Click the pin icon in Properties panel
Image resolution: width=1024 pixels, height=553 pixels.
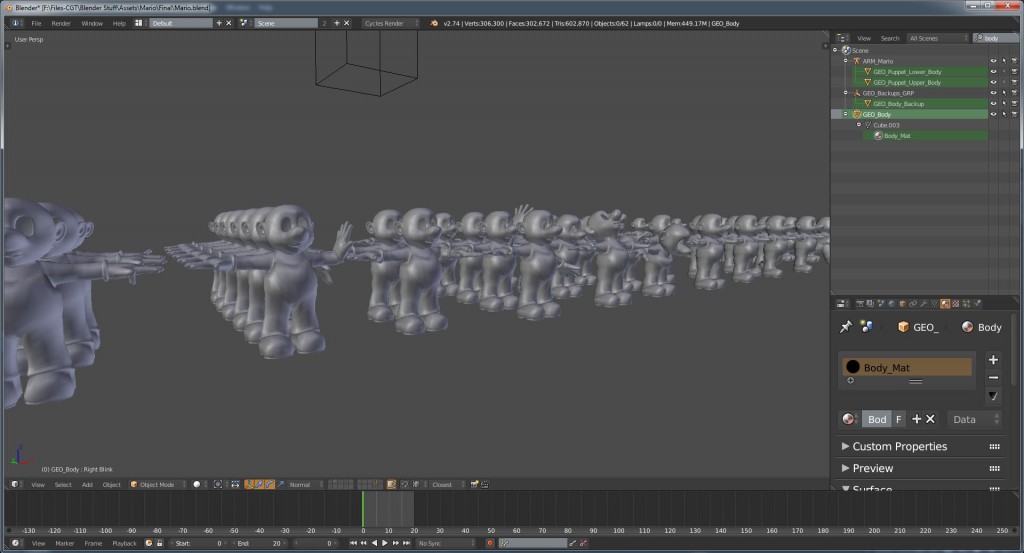(x=846, y=327)
